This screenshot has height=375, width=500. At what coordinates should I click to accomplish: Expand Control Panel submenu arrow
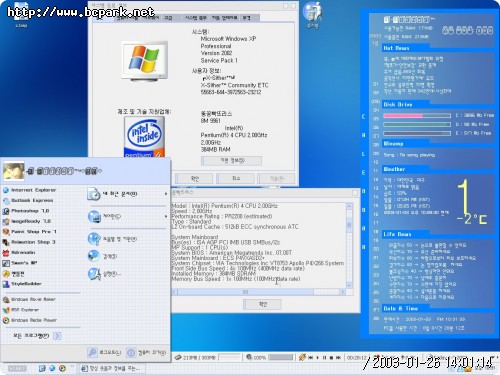tap(166, 217)
